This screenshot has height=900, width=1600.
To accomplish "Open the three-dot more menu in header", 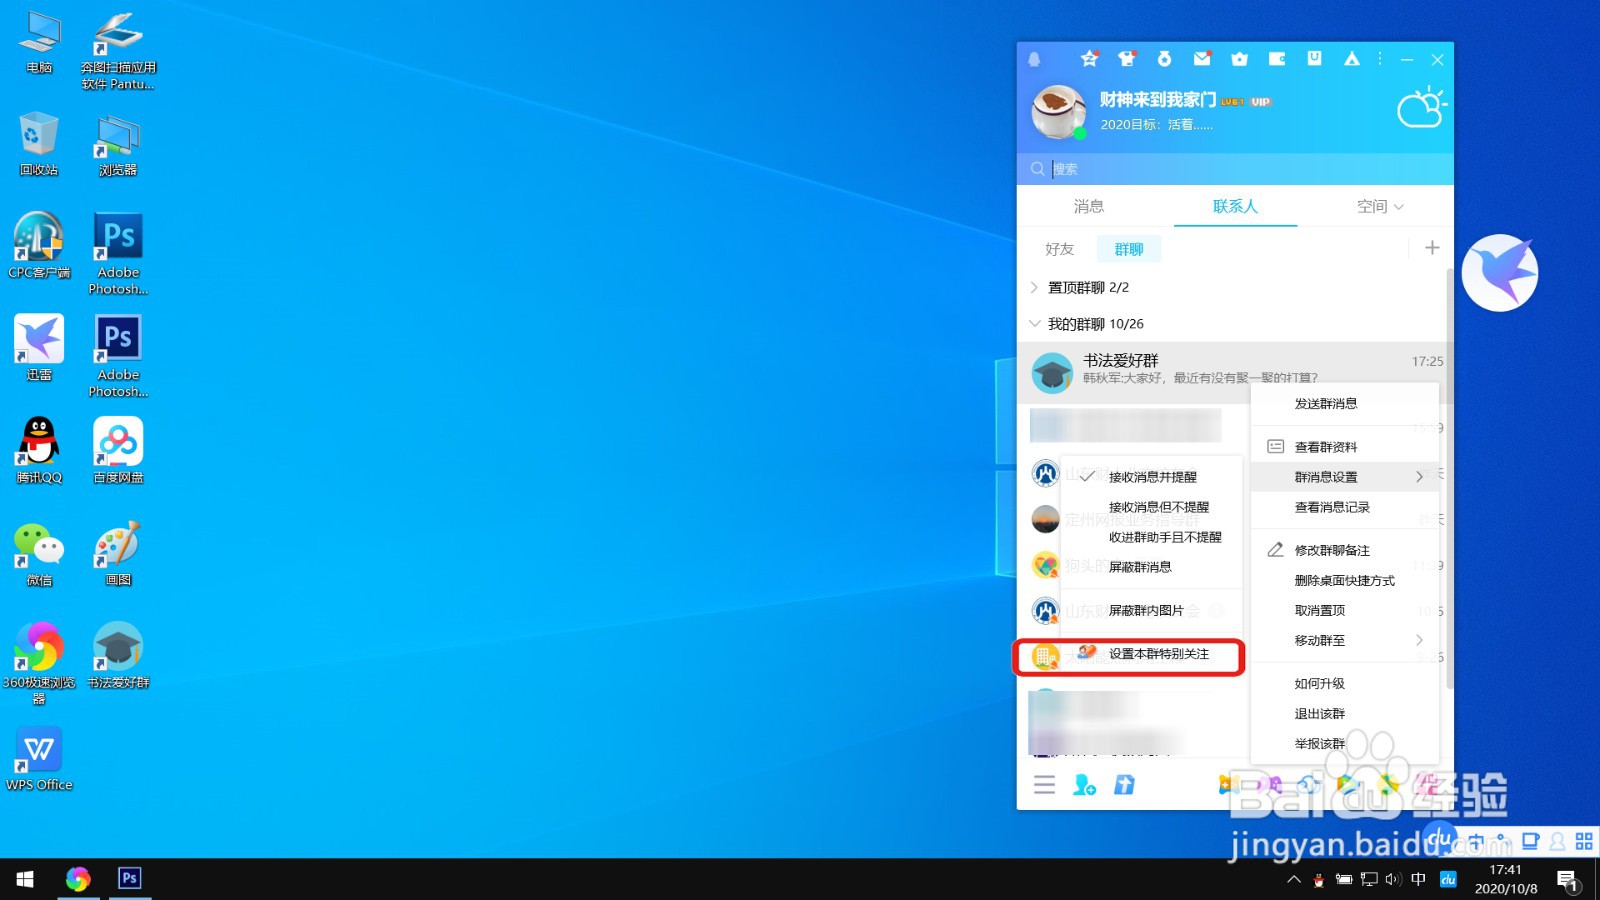I will pos(1380,59).
